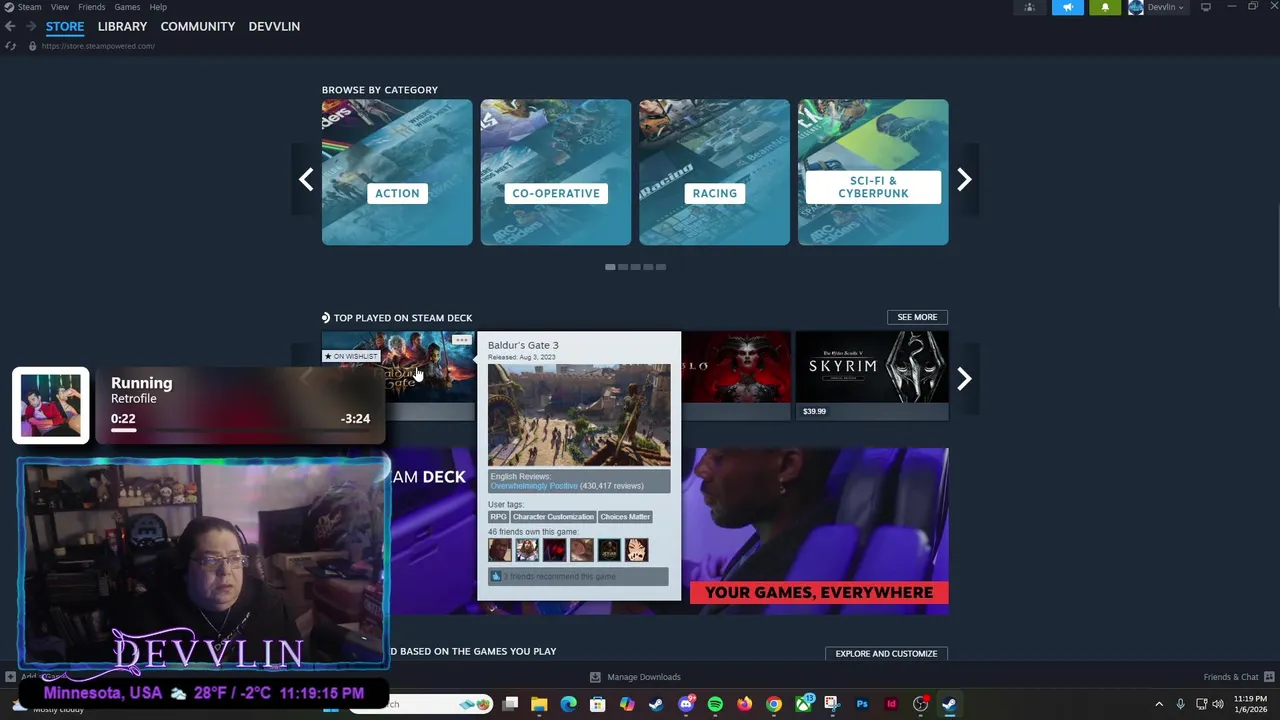Open Discord from the taskbar

[x=686, y=704]
